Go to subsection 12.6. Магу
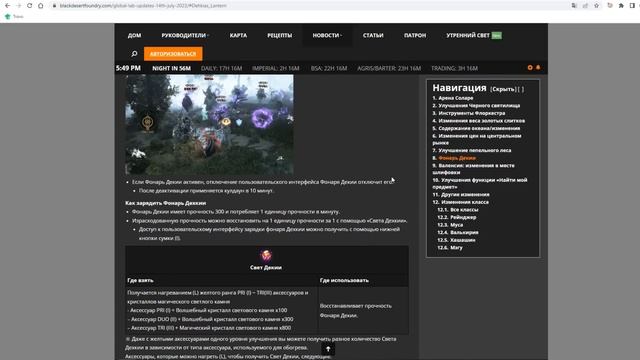 pyautogui.click(x=450, y=248)
